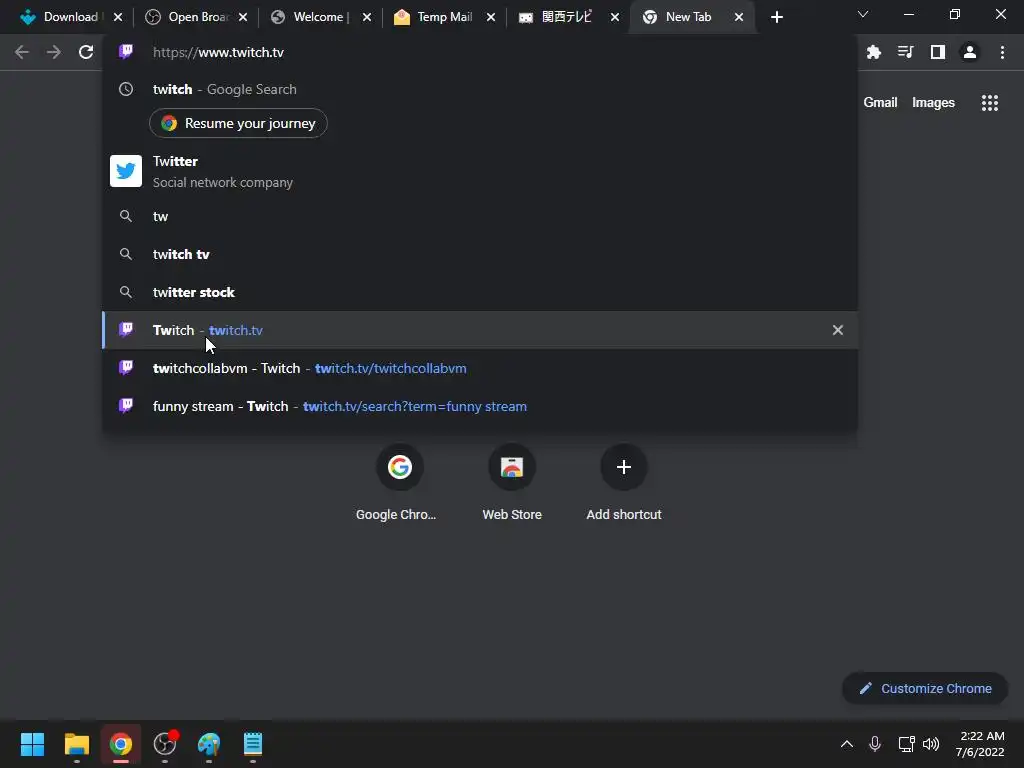
Task: Go back using the back arrow
Action: coord(22,52)
